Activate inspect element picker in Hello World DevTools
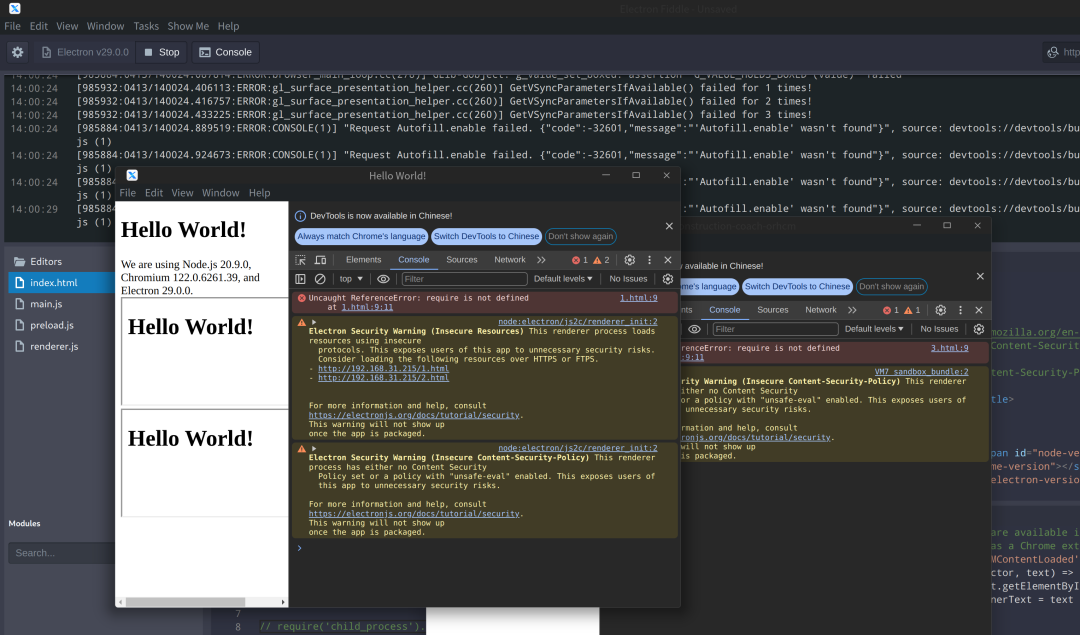 click(300, 260)
